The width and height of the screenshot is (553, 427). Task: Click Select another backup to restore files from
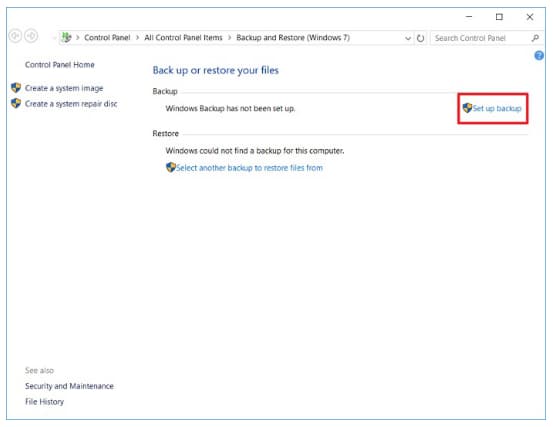tap(249, 168)
